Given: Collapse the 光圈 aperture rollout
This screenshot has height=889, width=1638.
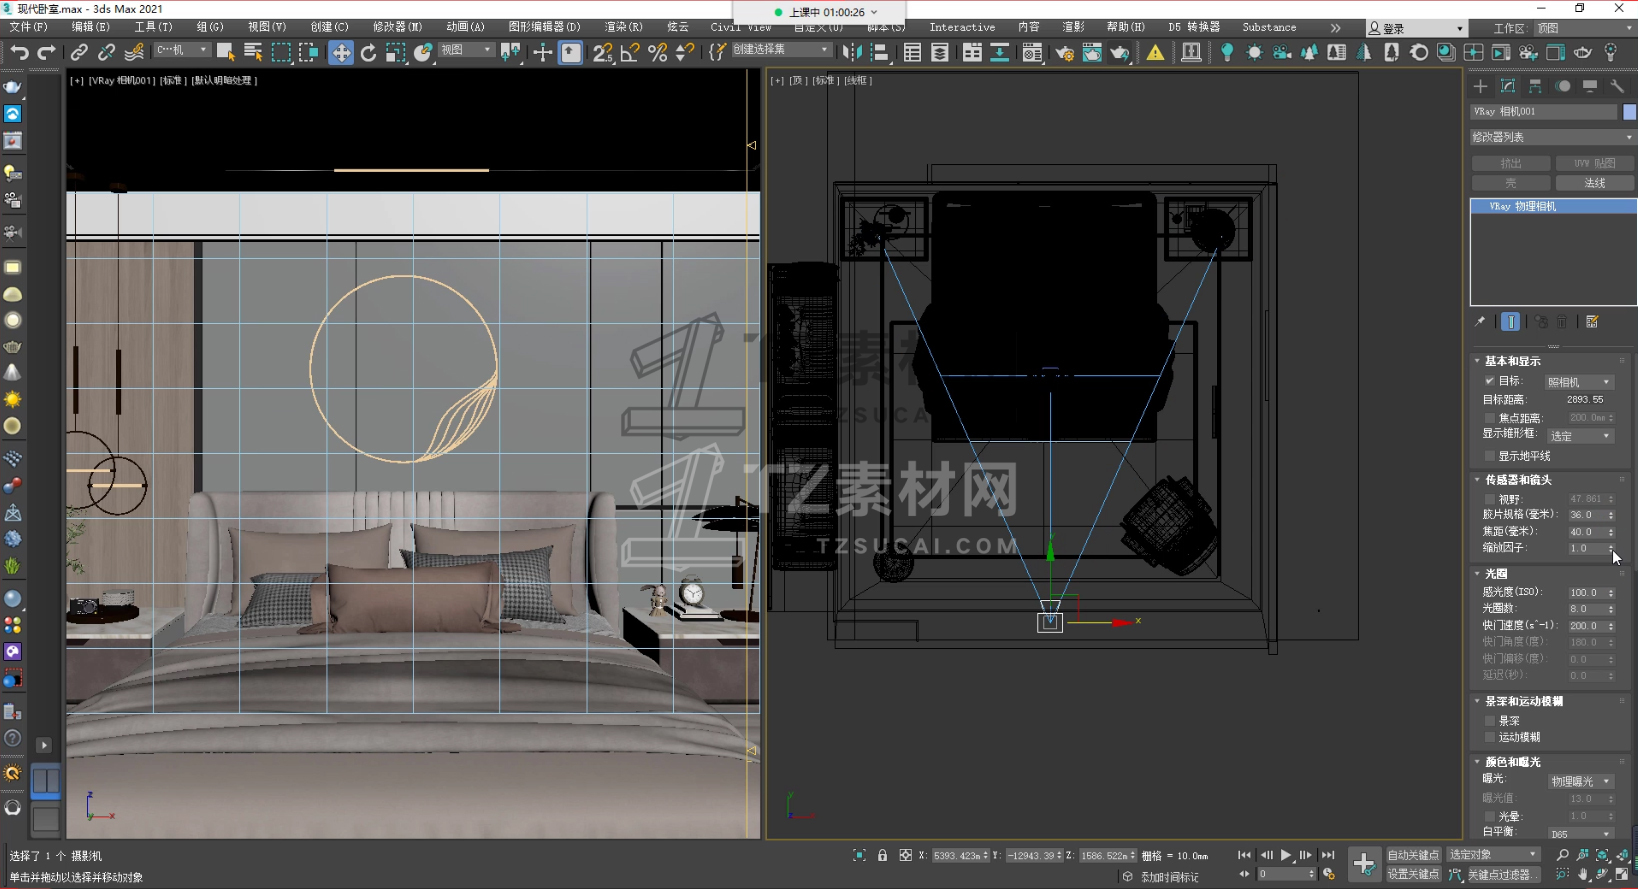Looking at the screenshot, I should pyautogui.click(x=1496, y=574).
